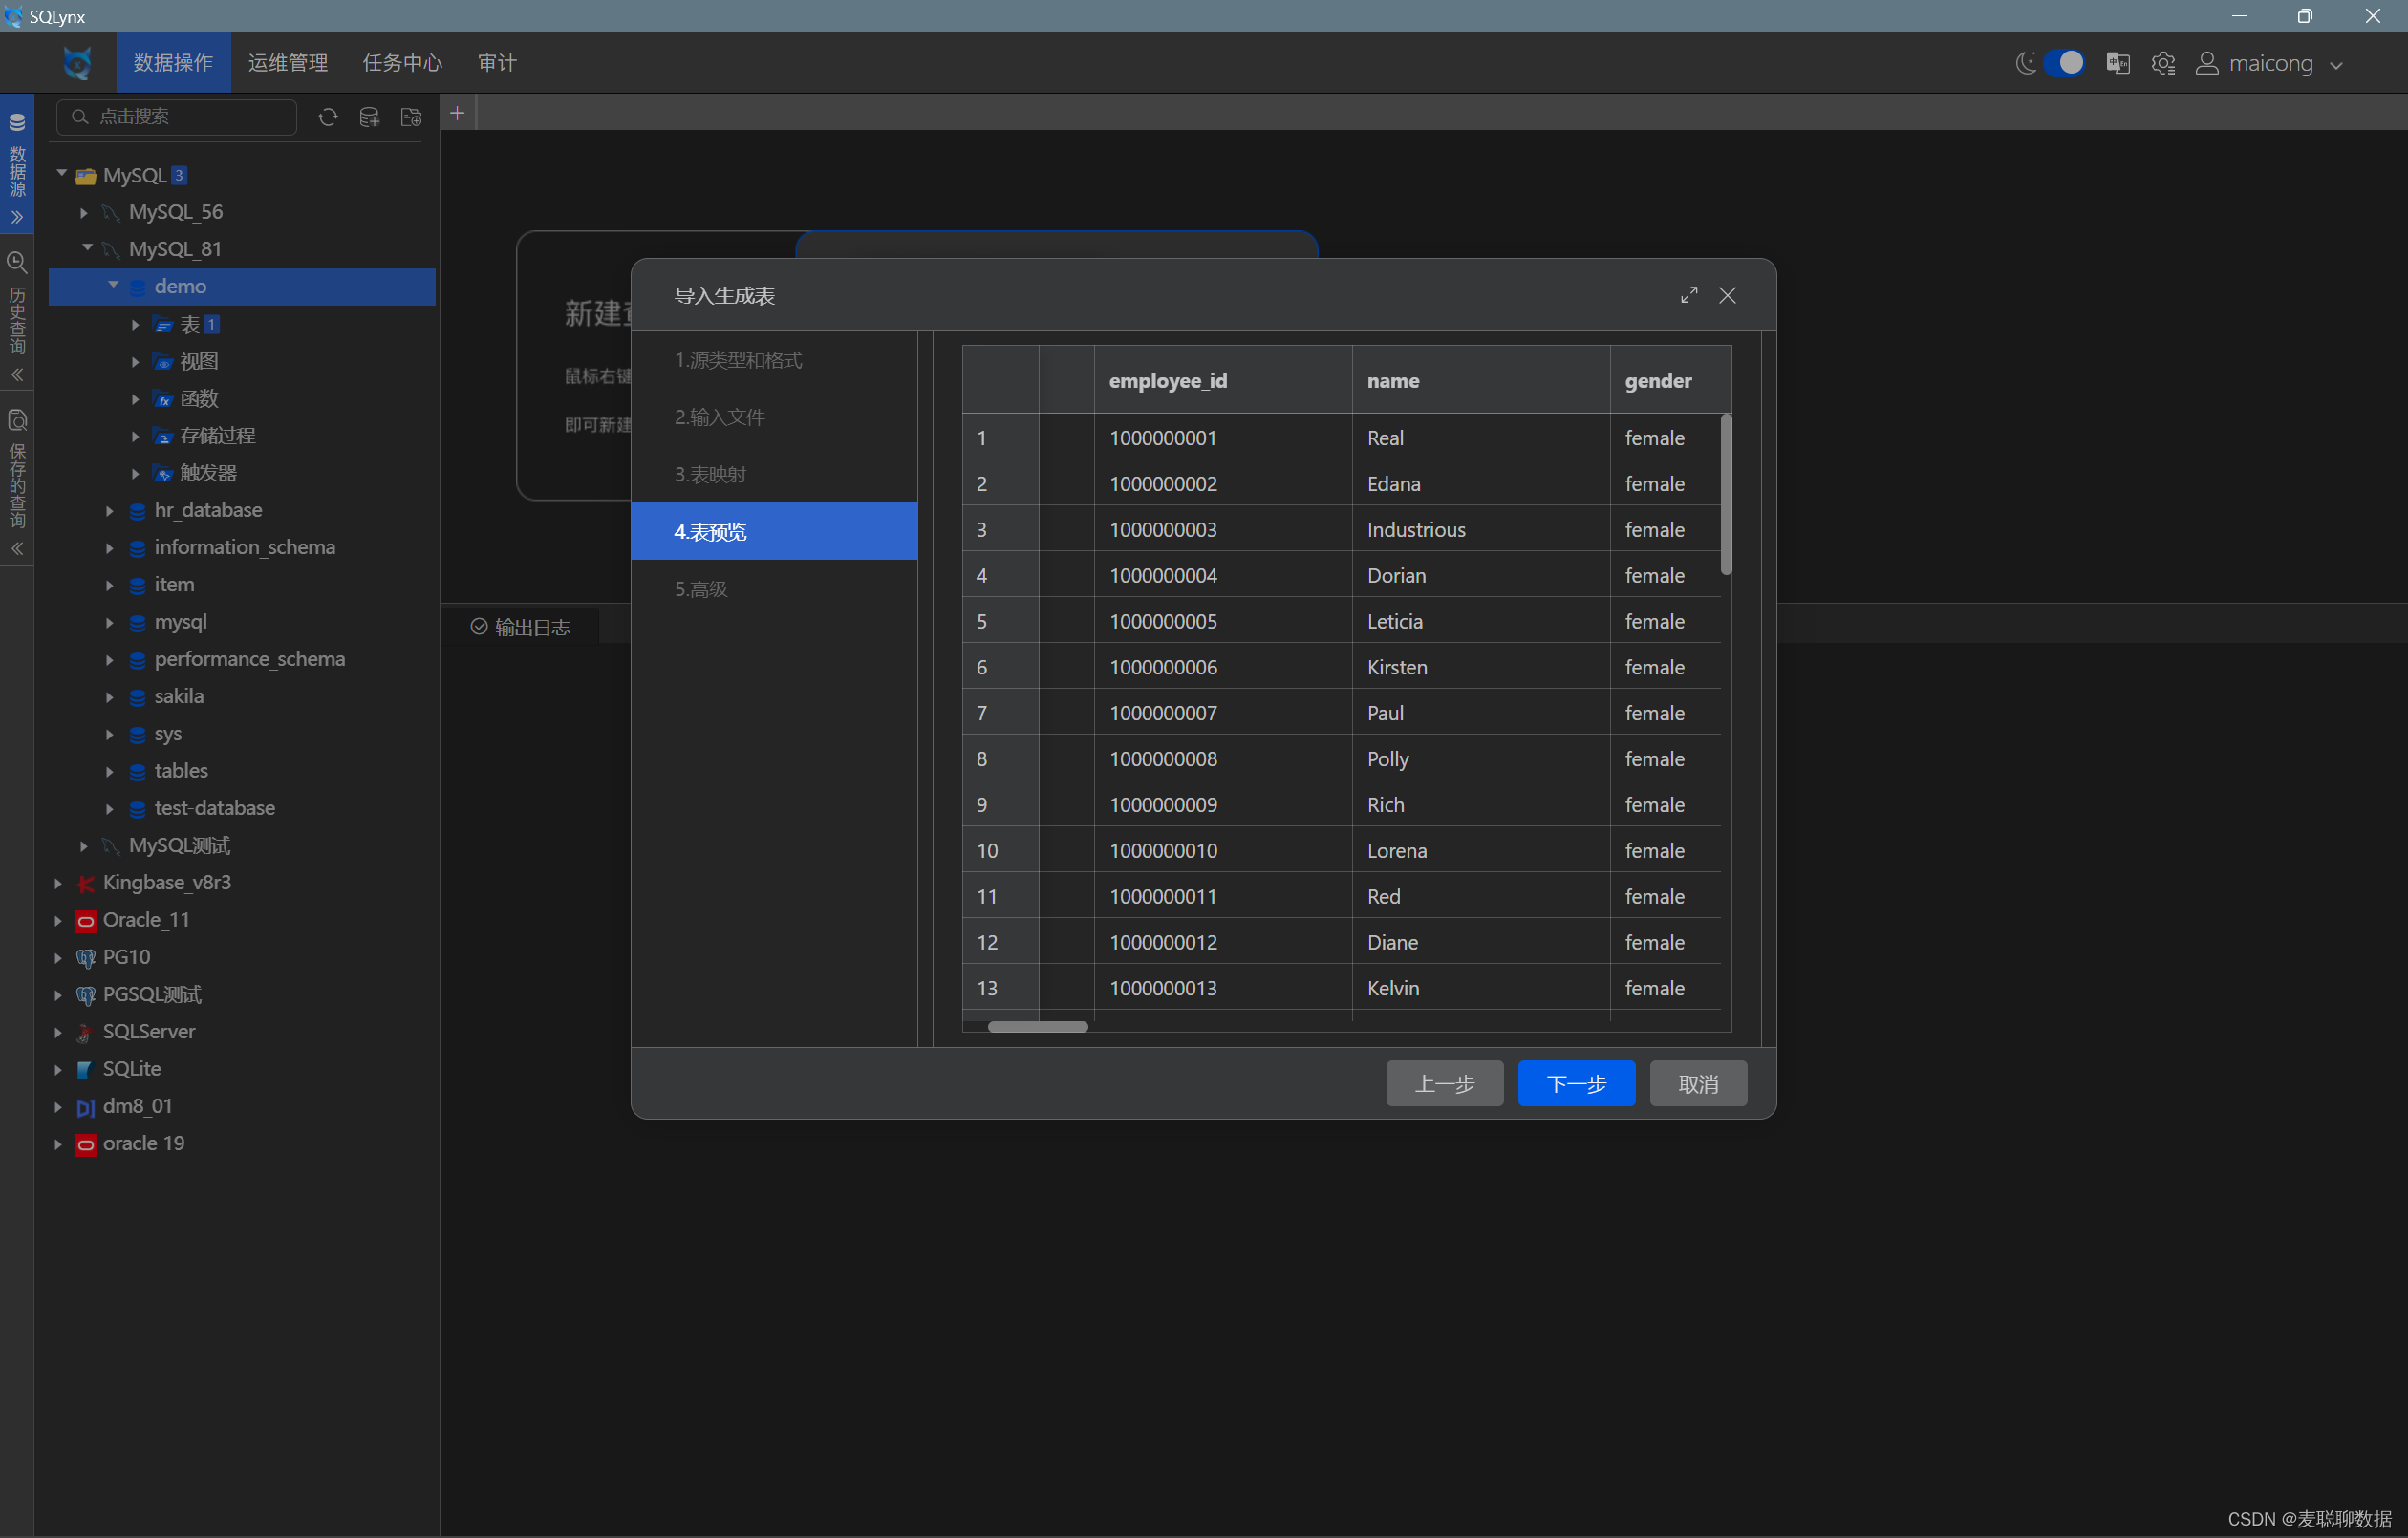Toggle the dark mode switch
This screenshot has height=1538, width=2408.
(2063, 63)
